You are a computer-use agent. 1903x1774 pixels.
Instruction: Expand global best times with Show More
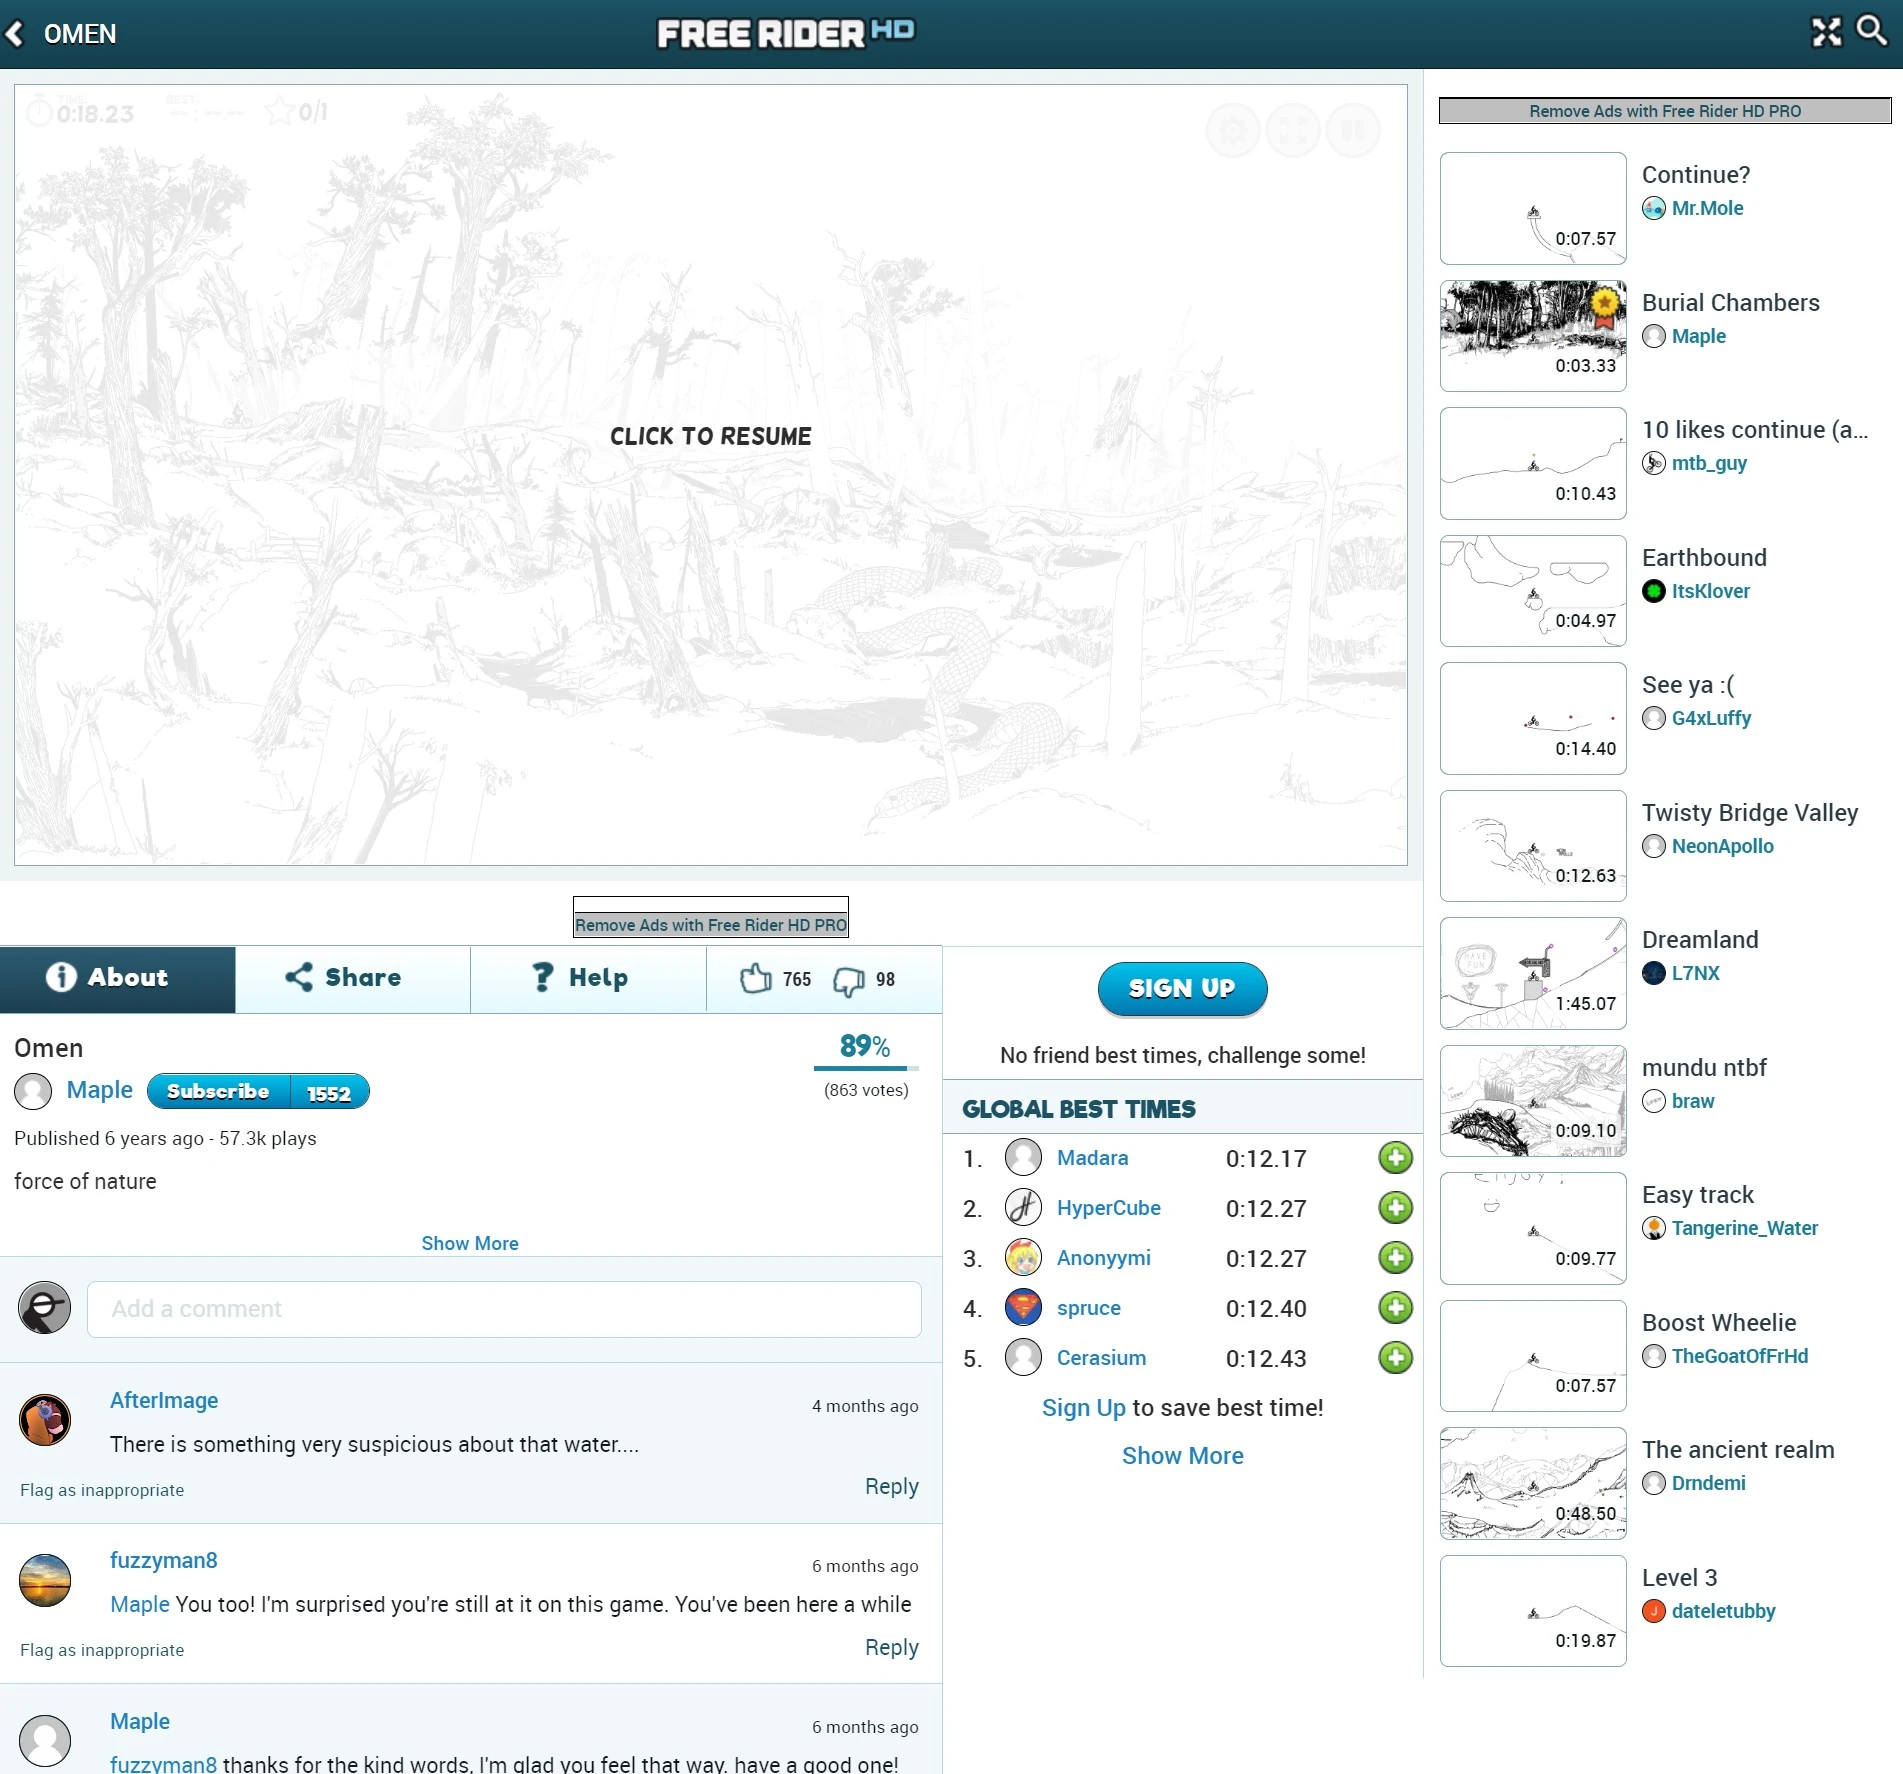coord(1183,1456)
